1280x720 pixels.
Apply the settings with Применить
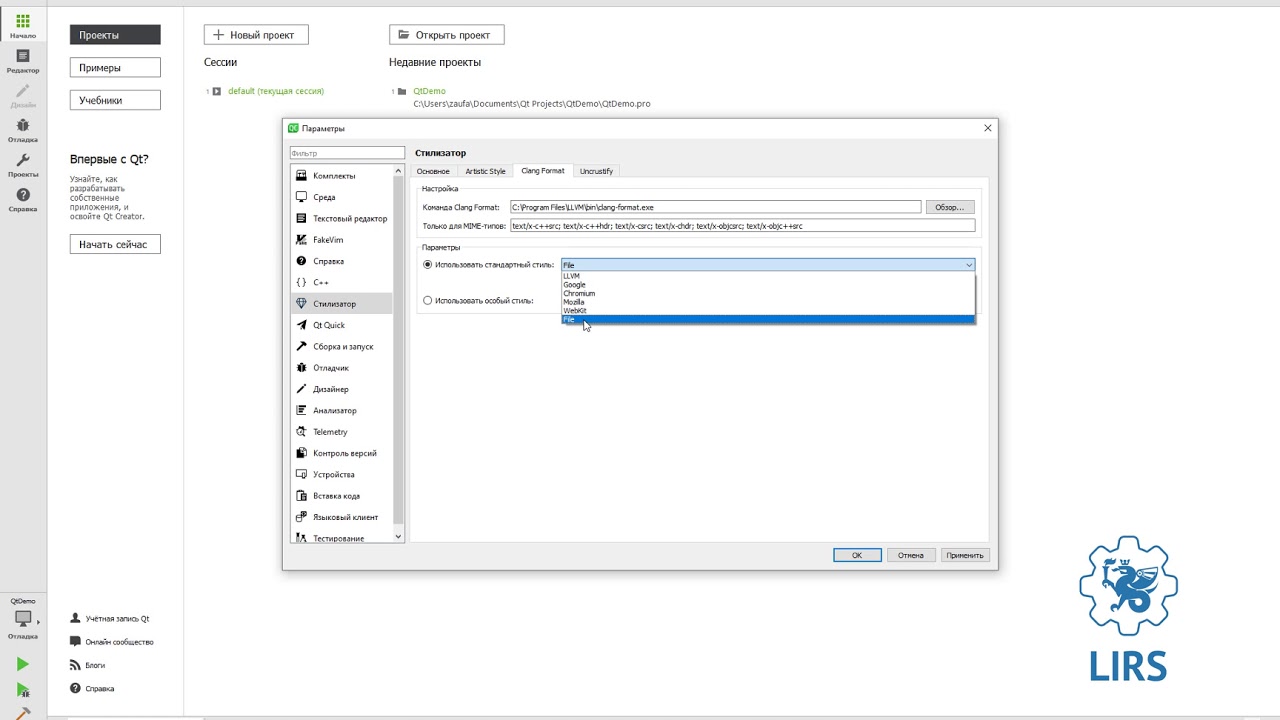coord(965,555)
